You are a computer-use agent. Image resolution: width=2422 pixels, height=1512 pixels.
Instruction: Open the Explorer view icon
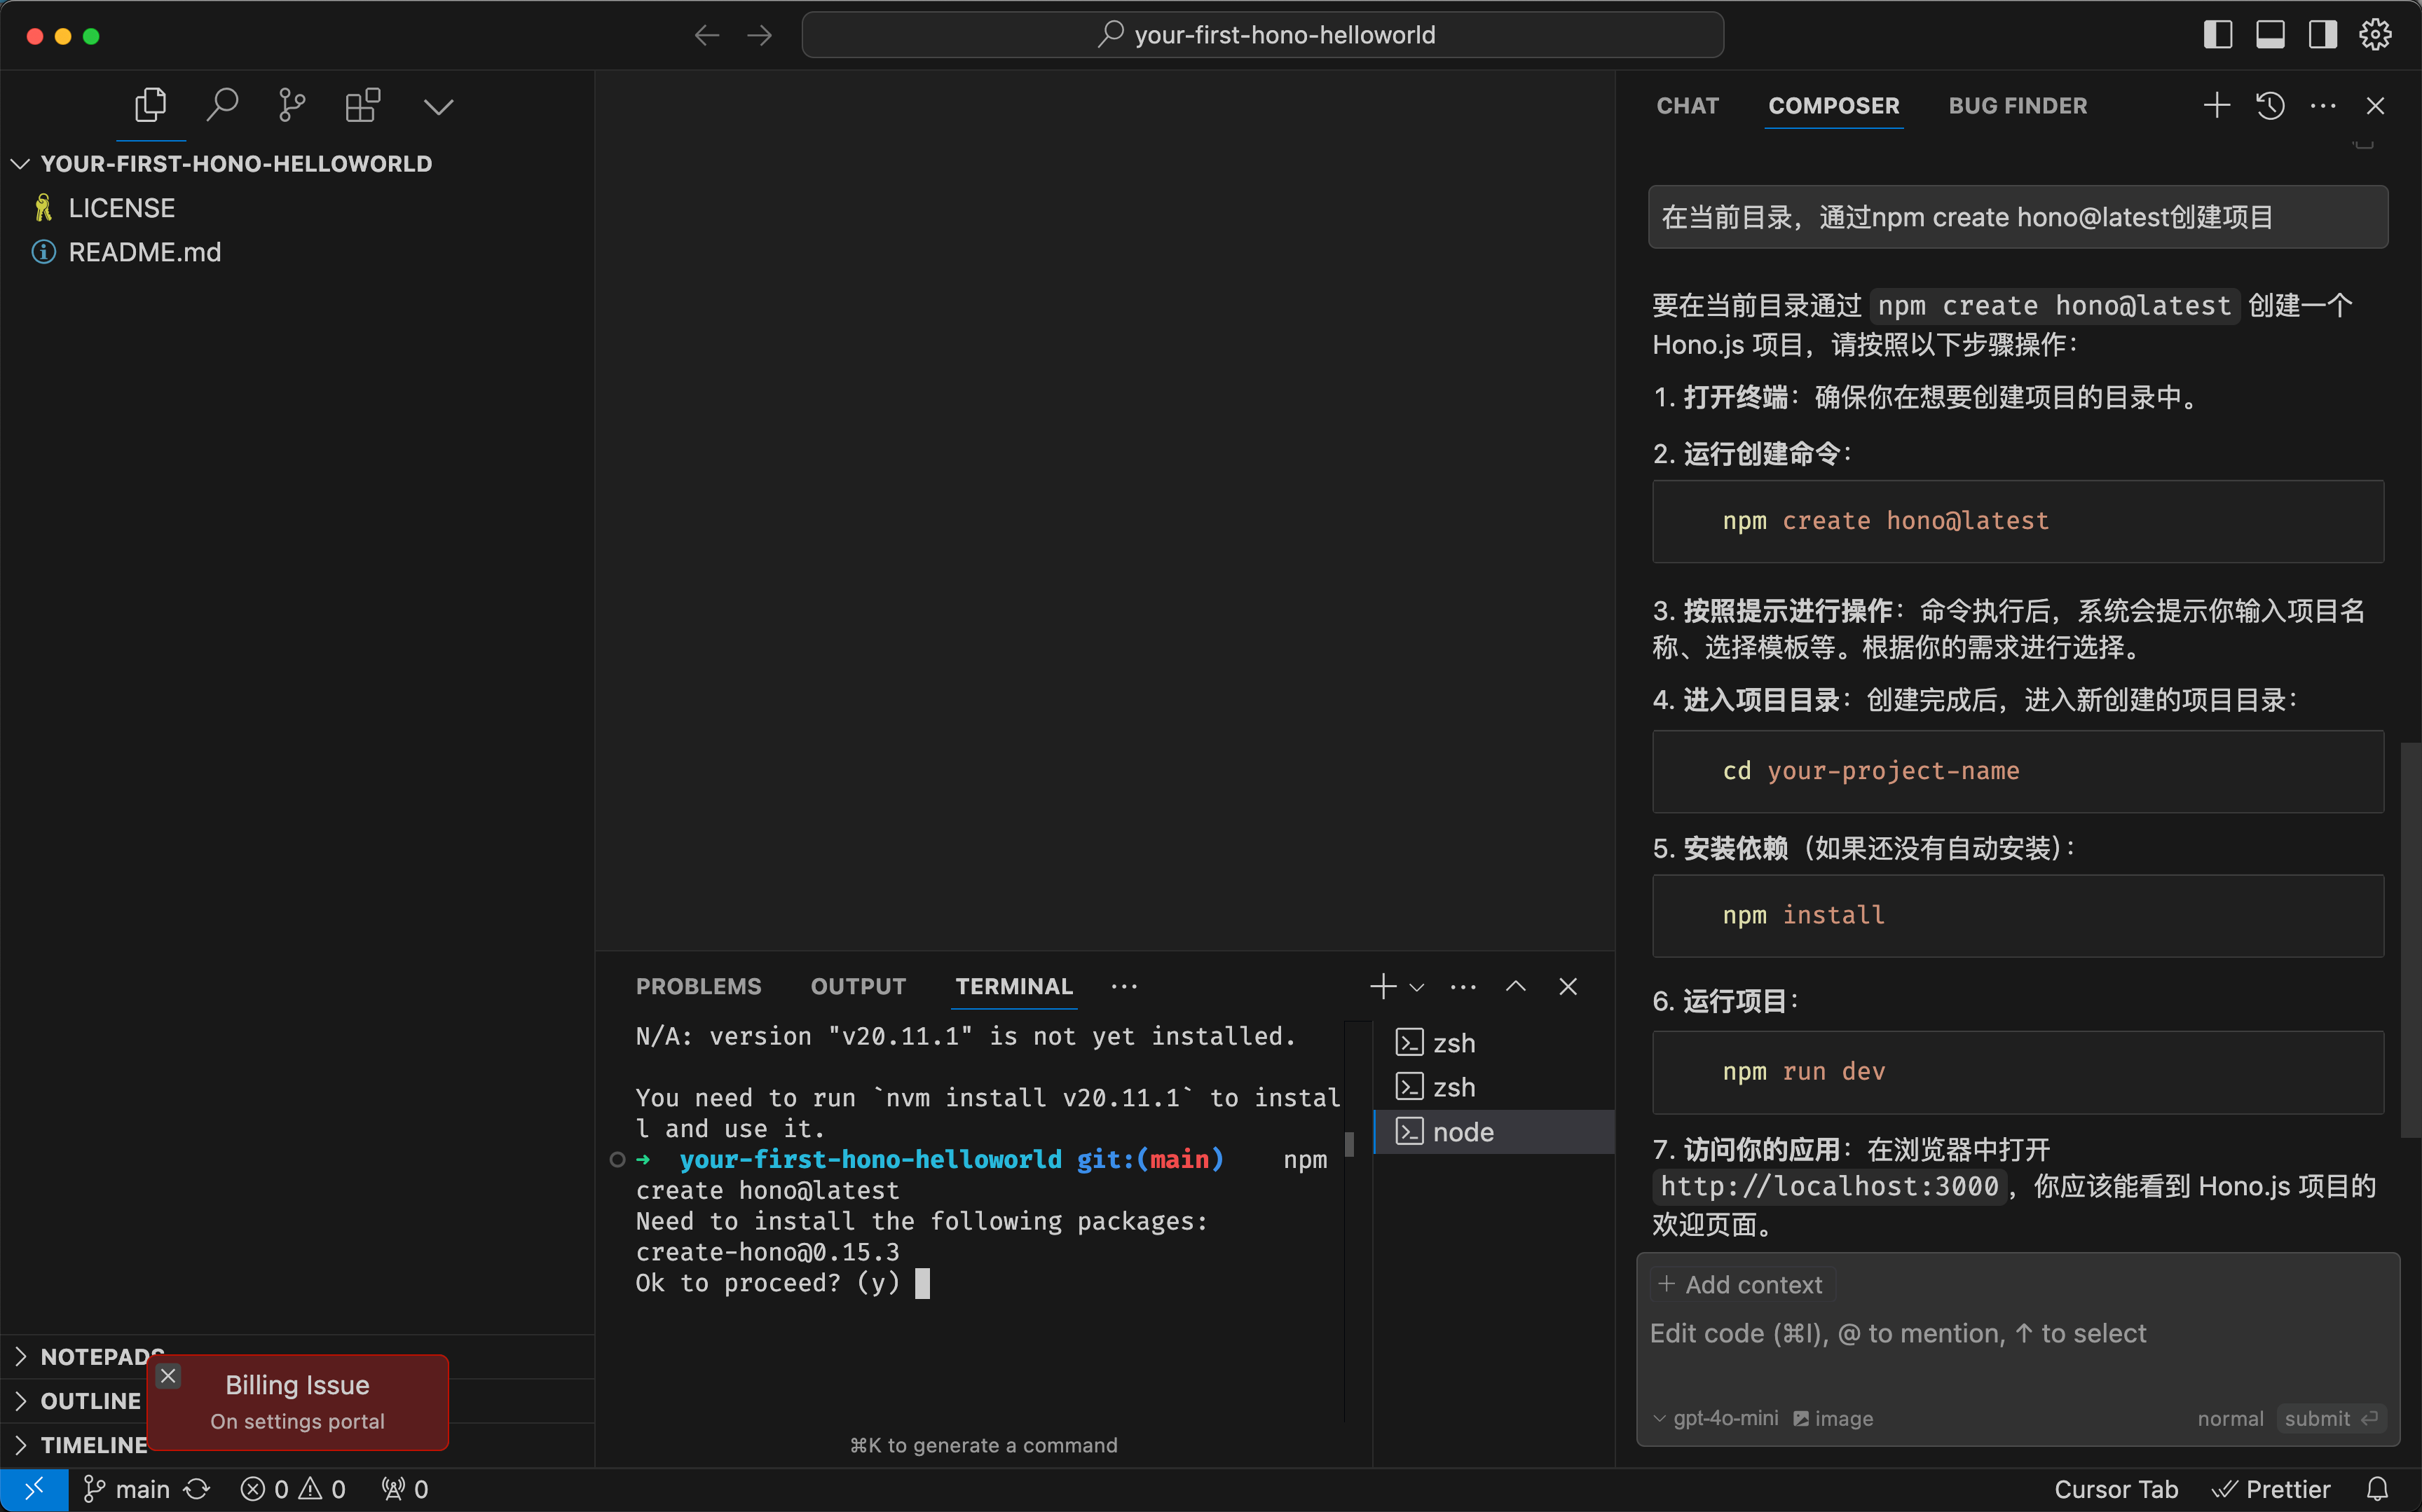click(151, 105)
